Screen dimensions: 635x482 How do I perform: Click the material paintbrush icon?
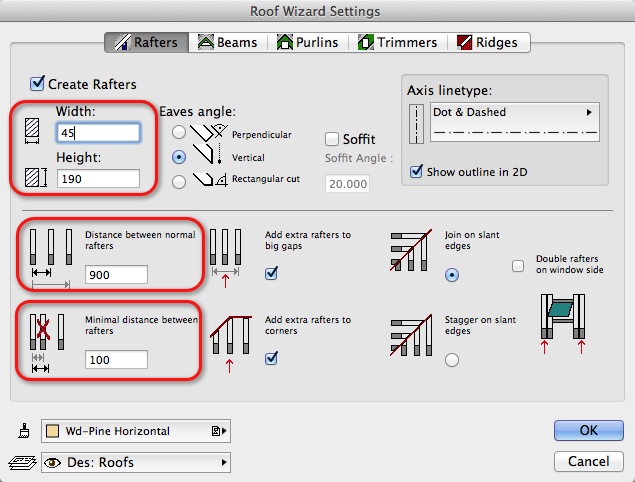click(x=24, y=431)
